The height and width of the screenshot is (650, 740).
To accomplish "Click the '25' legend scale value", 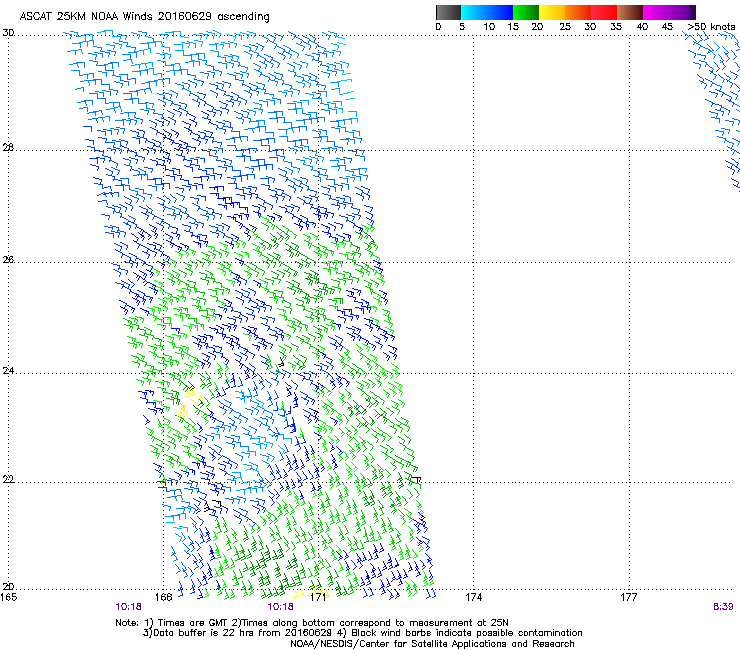I will 565,27.
